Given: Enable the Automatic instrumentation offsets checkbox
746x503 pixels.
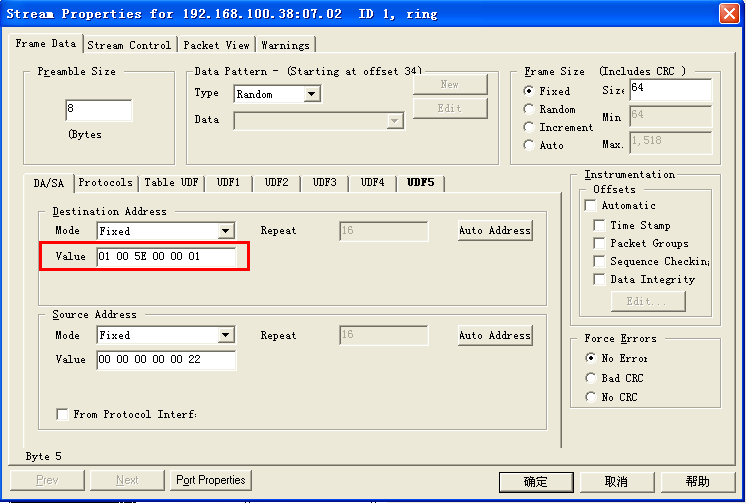Looking at the screenshot, I should 590,206.
